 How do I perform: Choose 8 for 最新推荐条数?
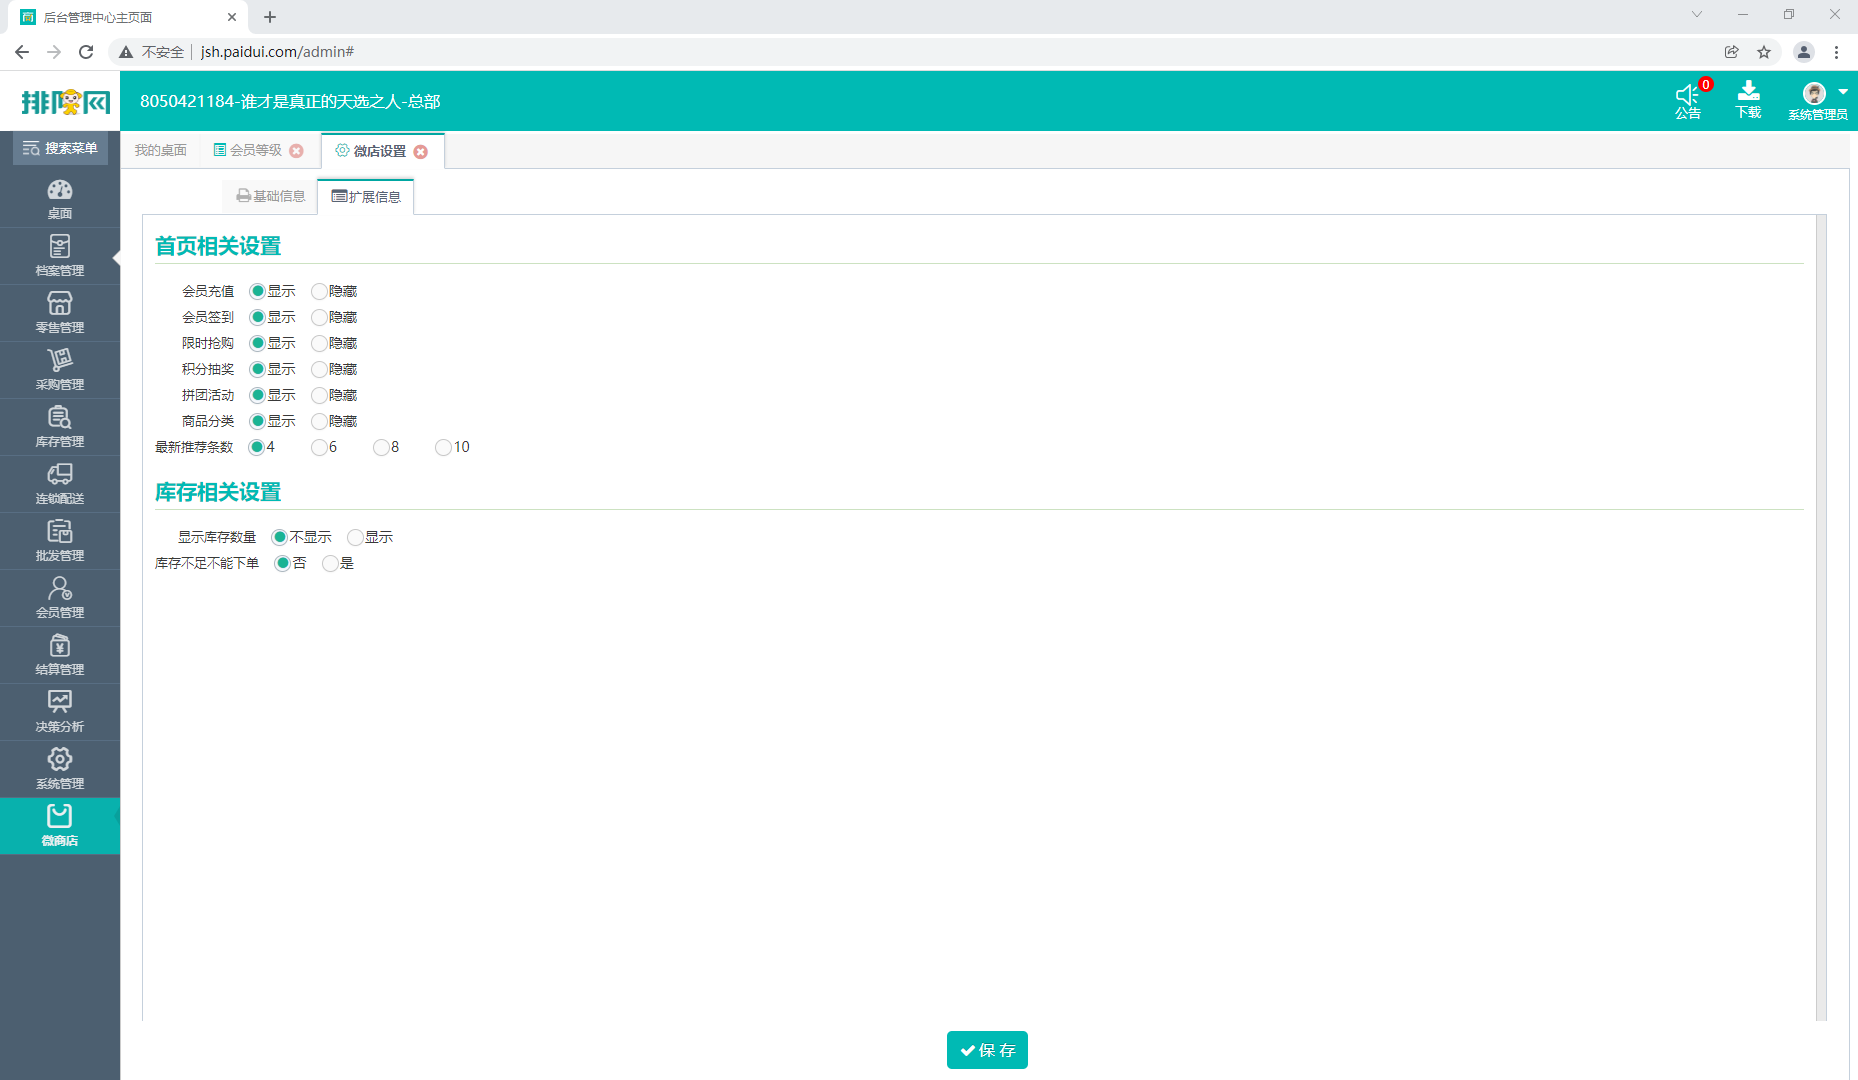[x=381, y=448]
